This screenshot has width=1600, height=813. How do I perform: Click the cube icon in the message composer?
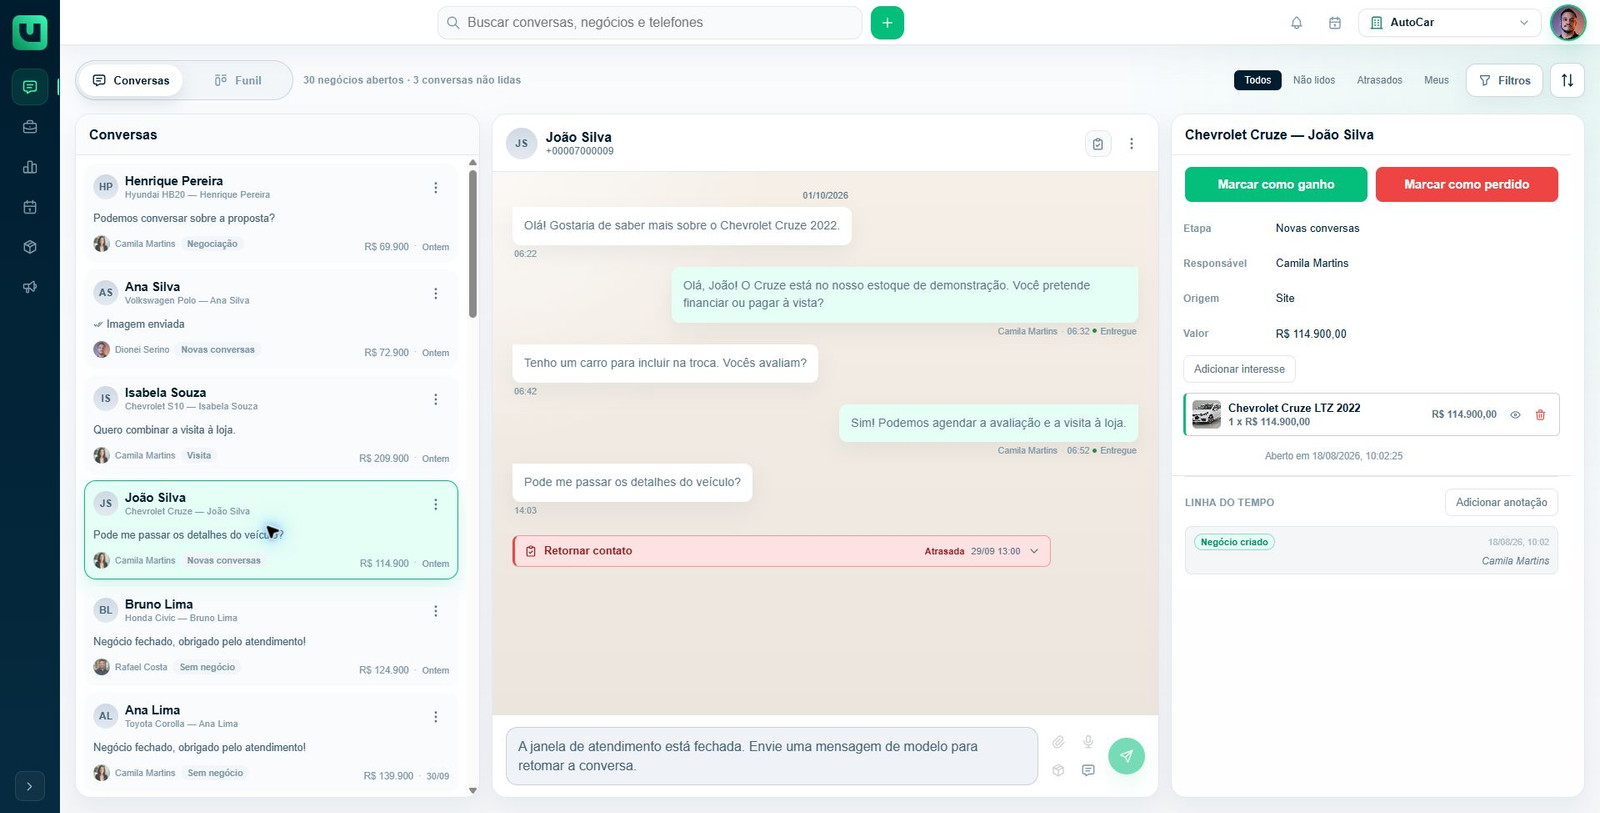1058,770
